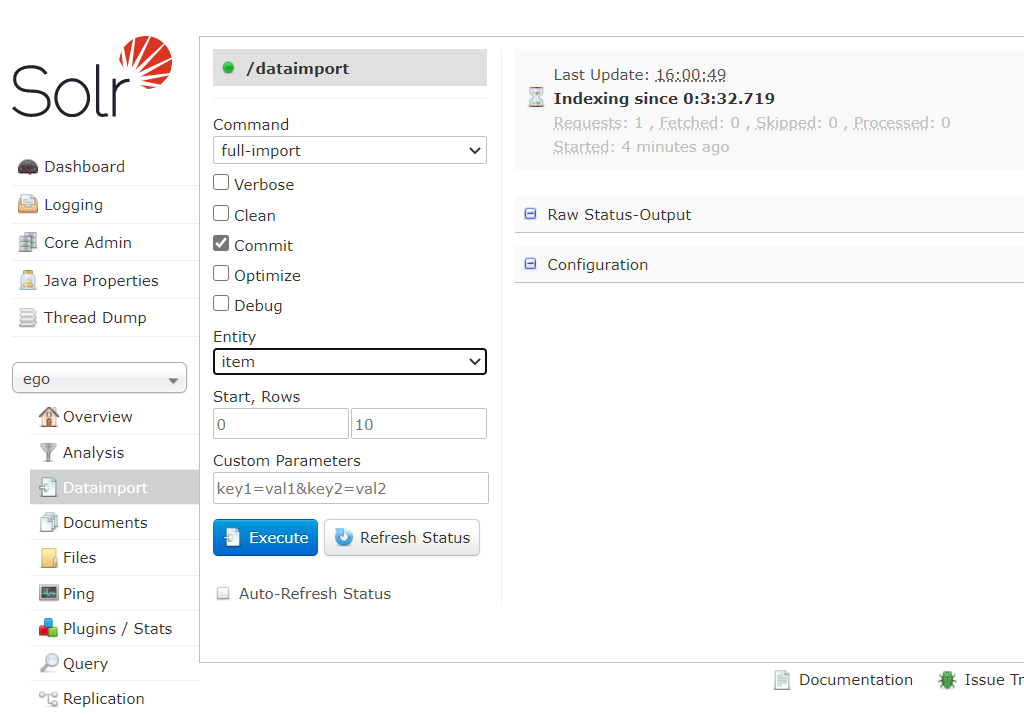Open the Plugins / Stats page

[x=118, y=628]
